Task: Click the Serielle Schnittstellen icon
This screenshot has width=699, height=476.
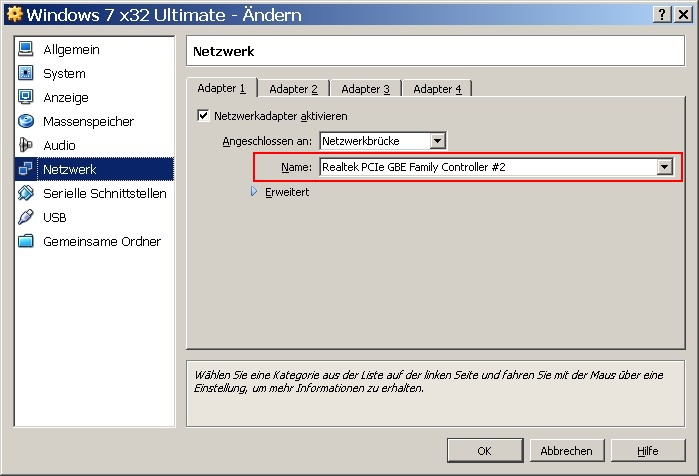Action: 26,193
